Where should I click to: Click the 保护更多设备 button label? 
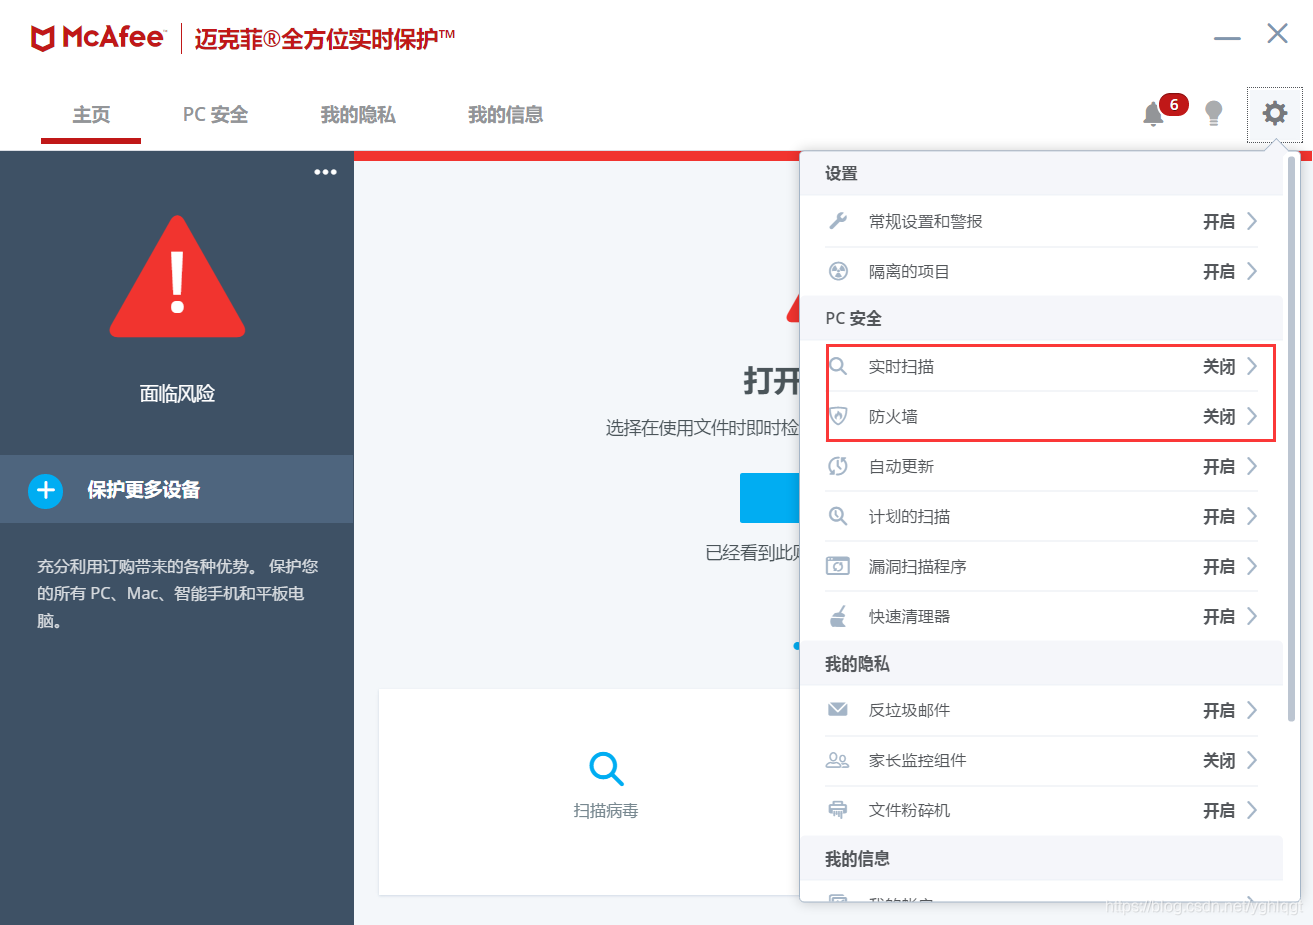(x=144, y=490)
